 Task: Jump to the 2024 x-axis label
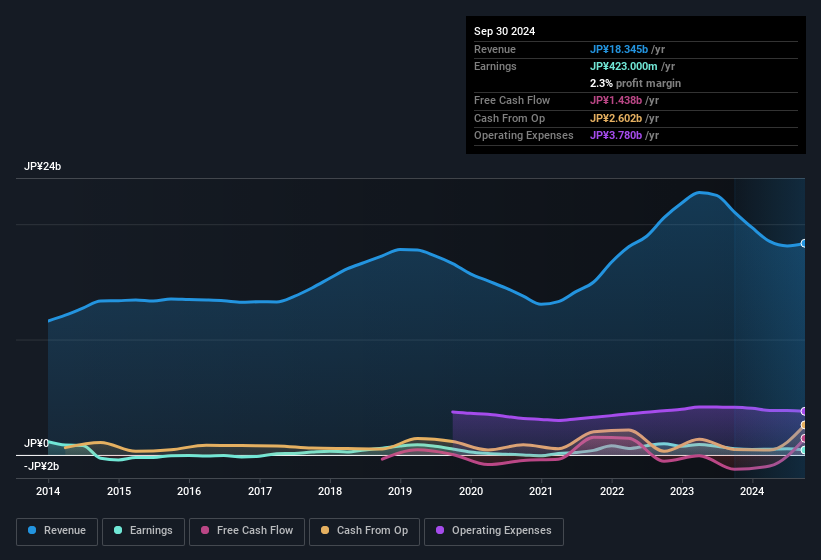tap(752, 491)
